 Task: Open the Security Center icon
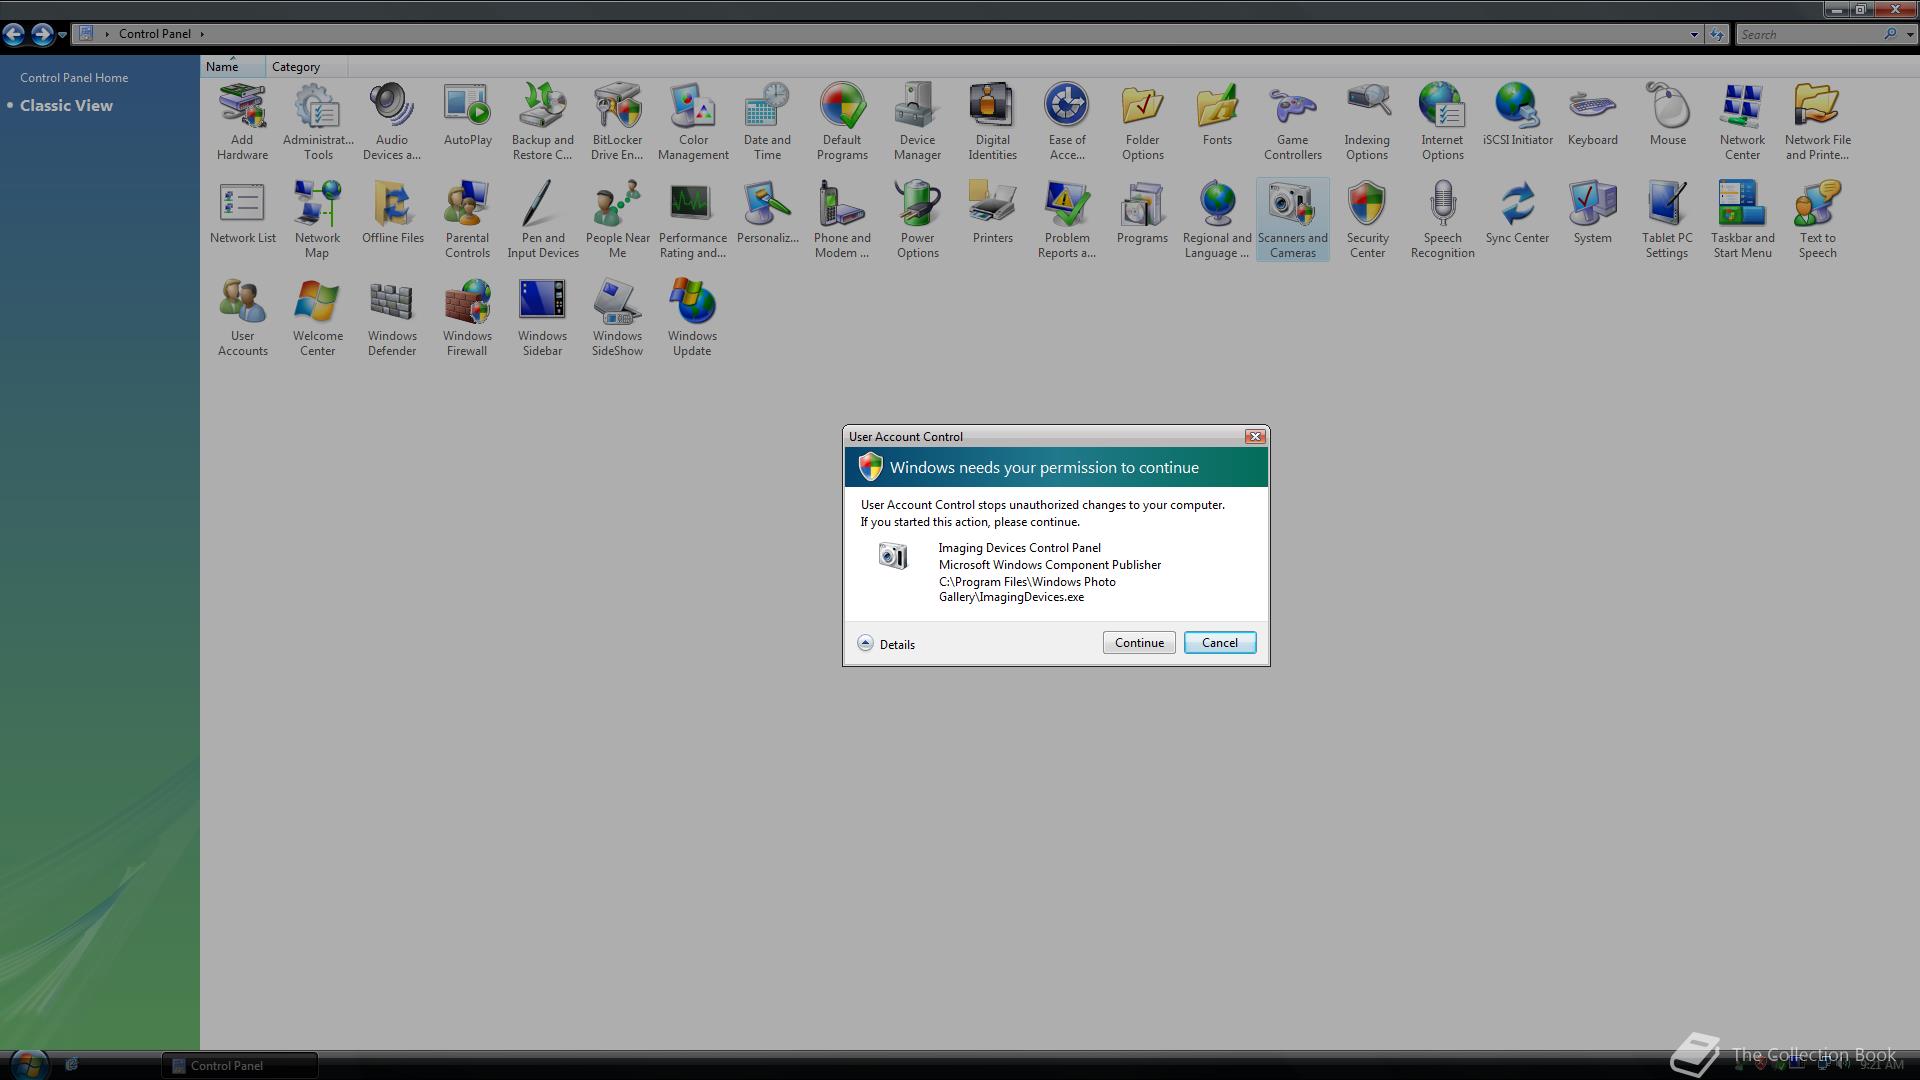coord(1367,219)
